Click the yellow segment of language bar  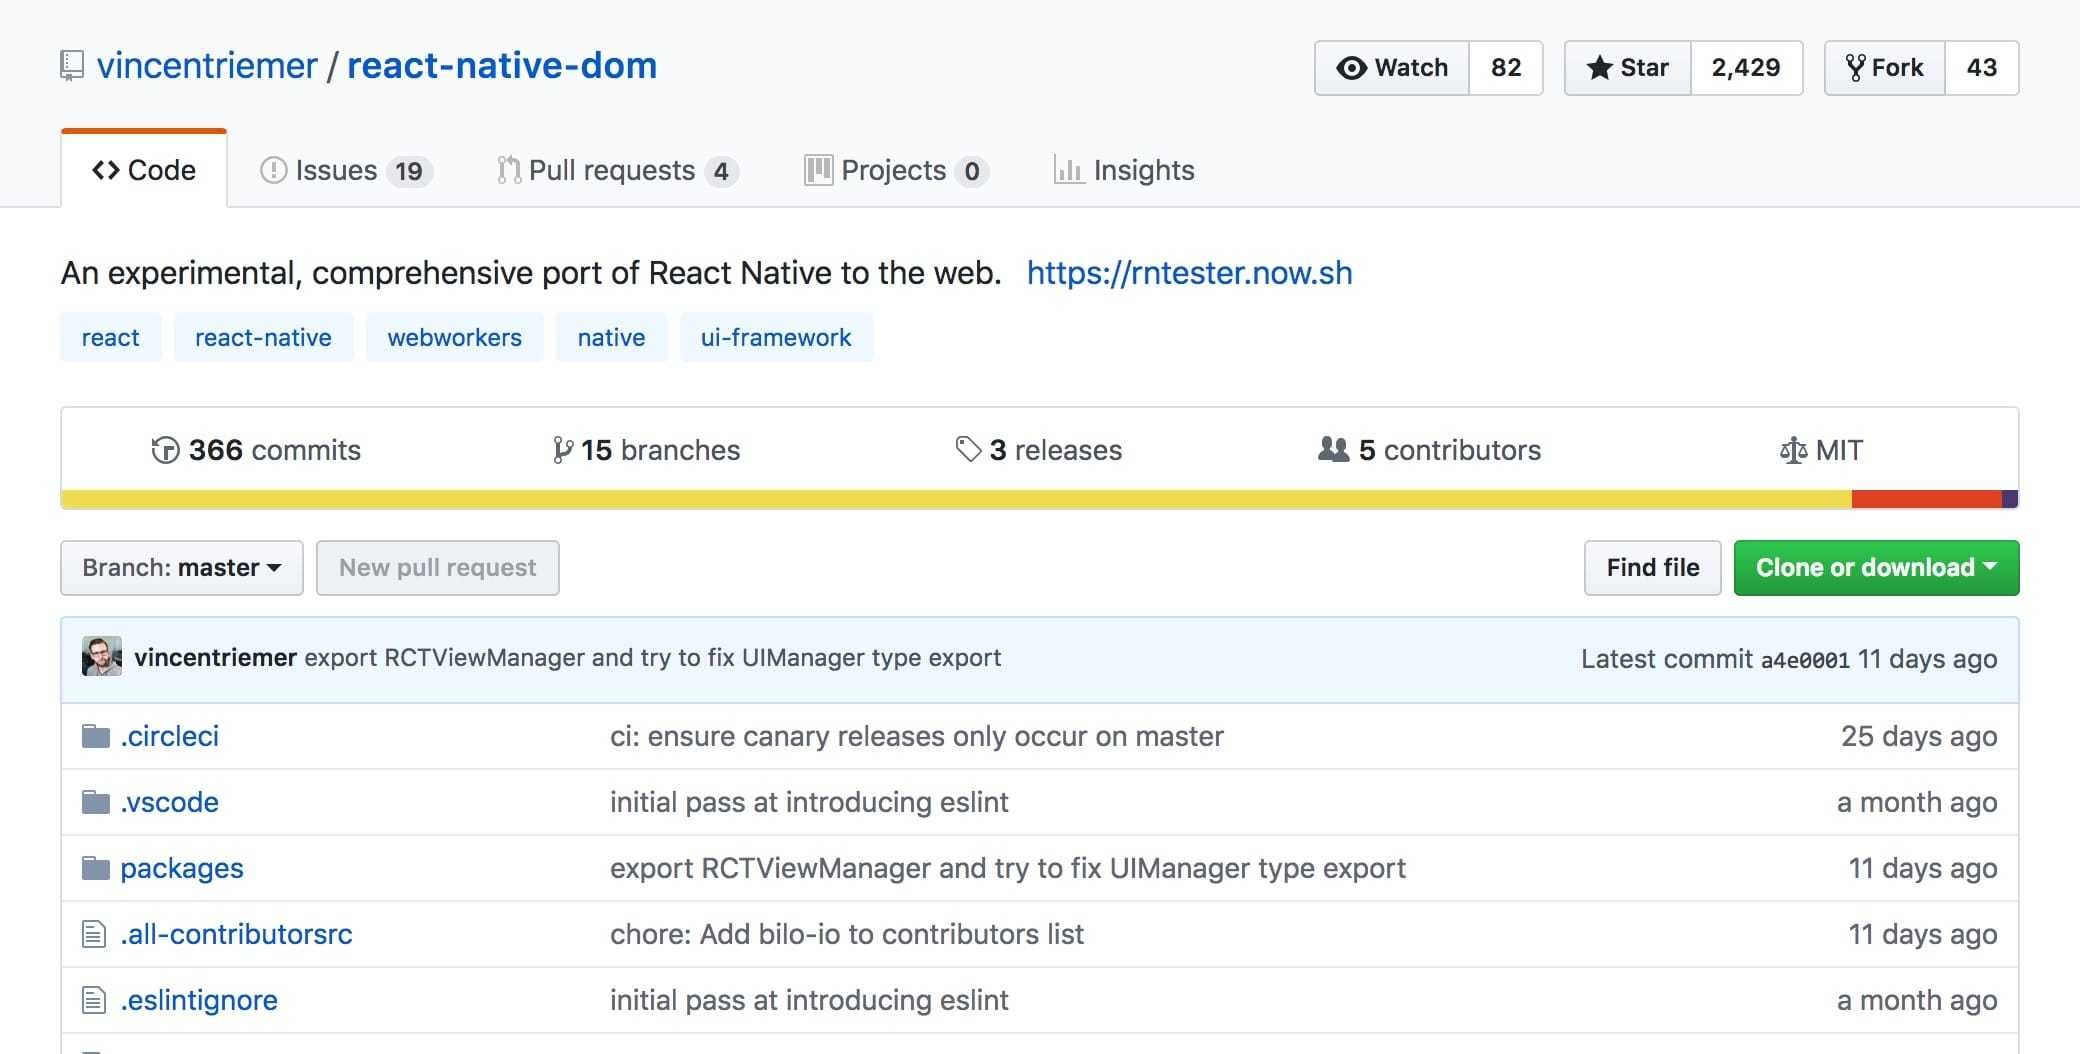click(956, 499)
